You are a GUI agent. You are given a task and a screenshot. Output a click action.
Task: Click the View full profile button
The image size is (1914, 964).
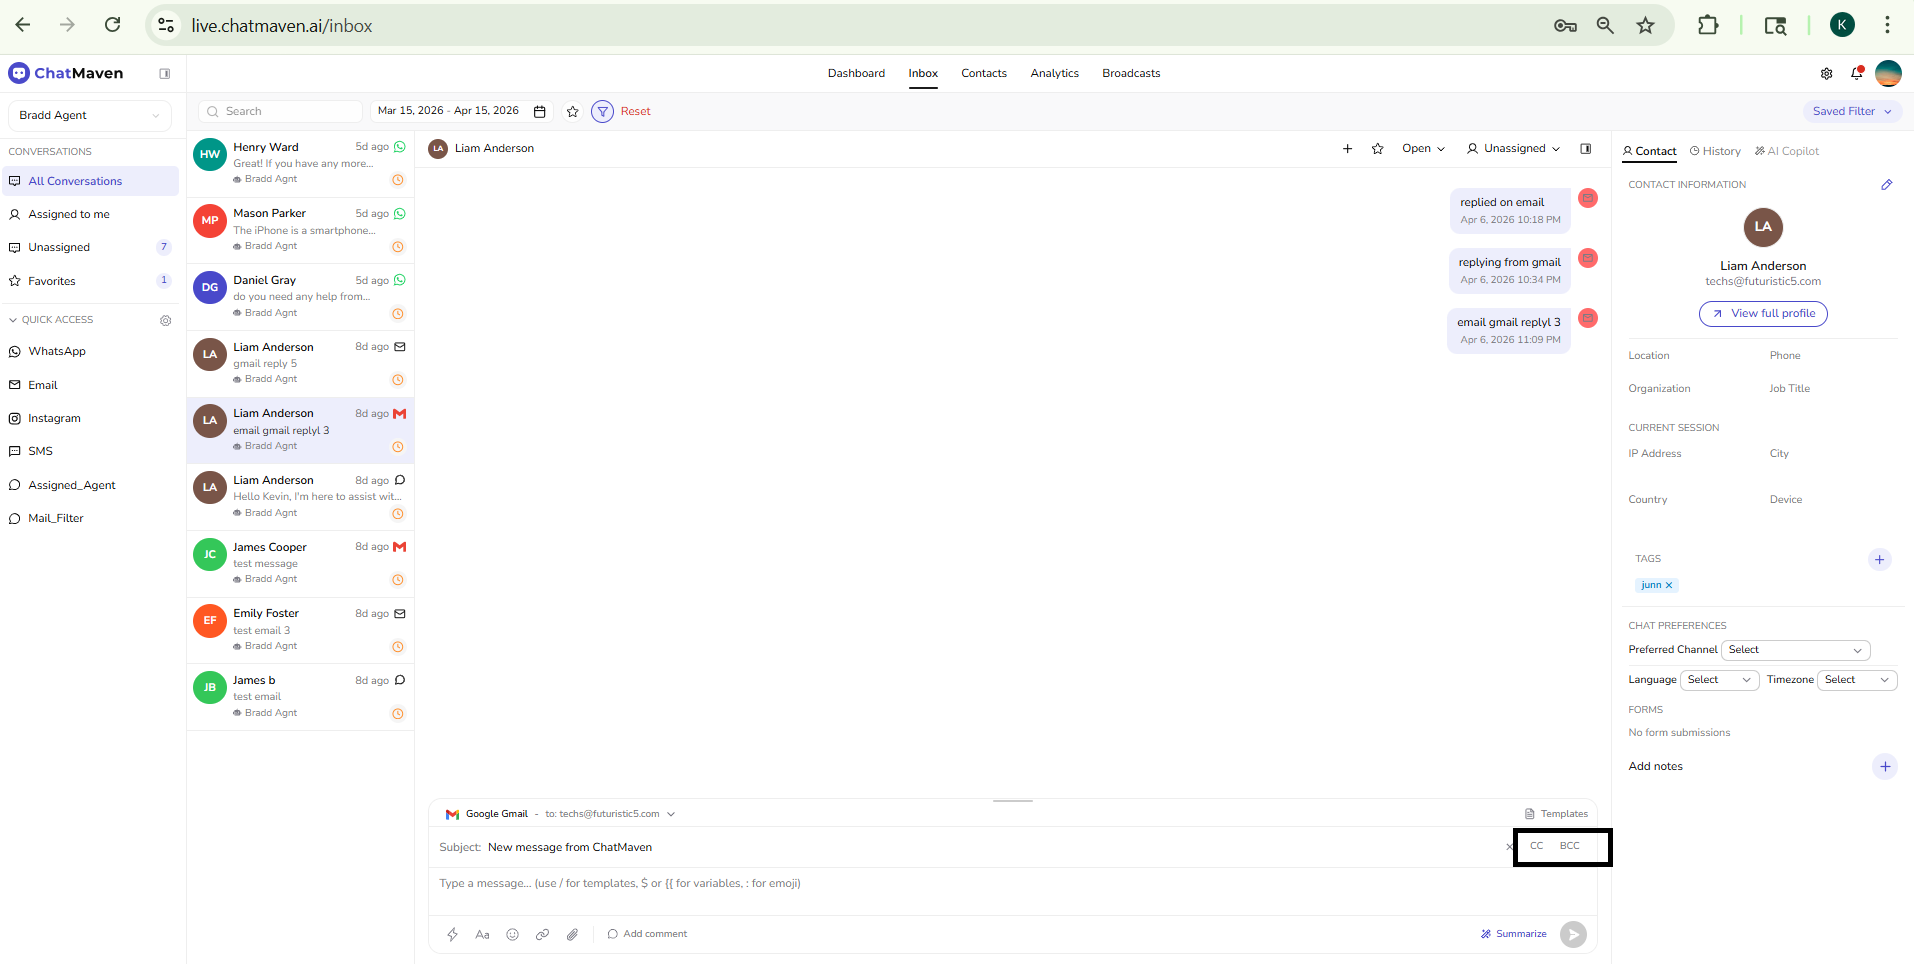click(x=1763, y=314)
